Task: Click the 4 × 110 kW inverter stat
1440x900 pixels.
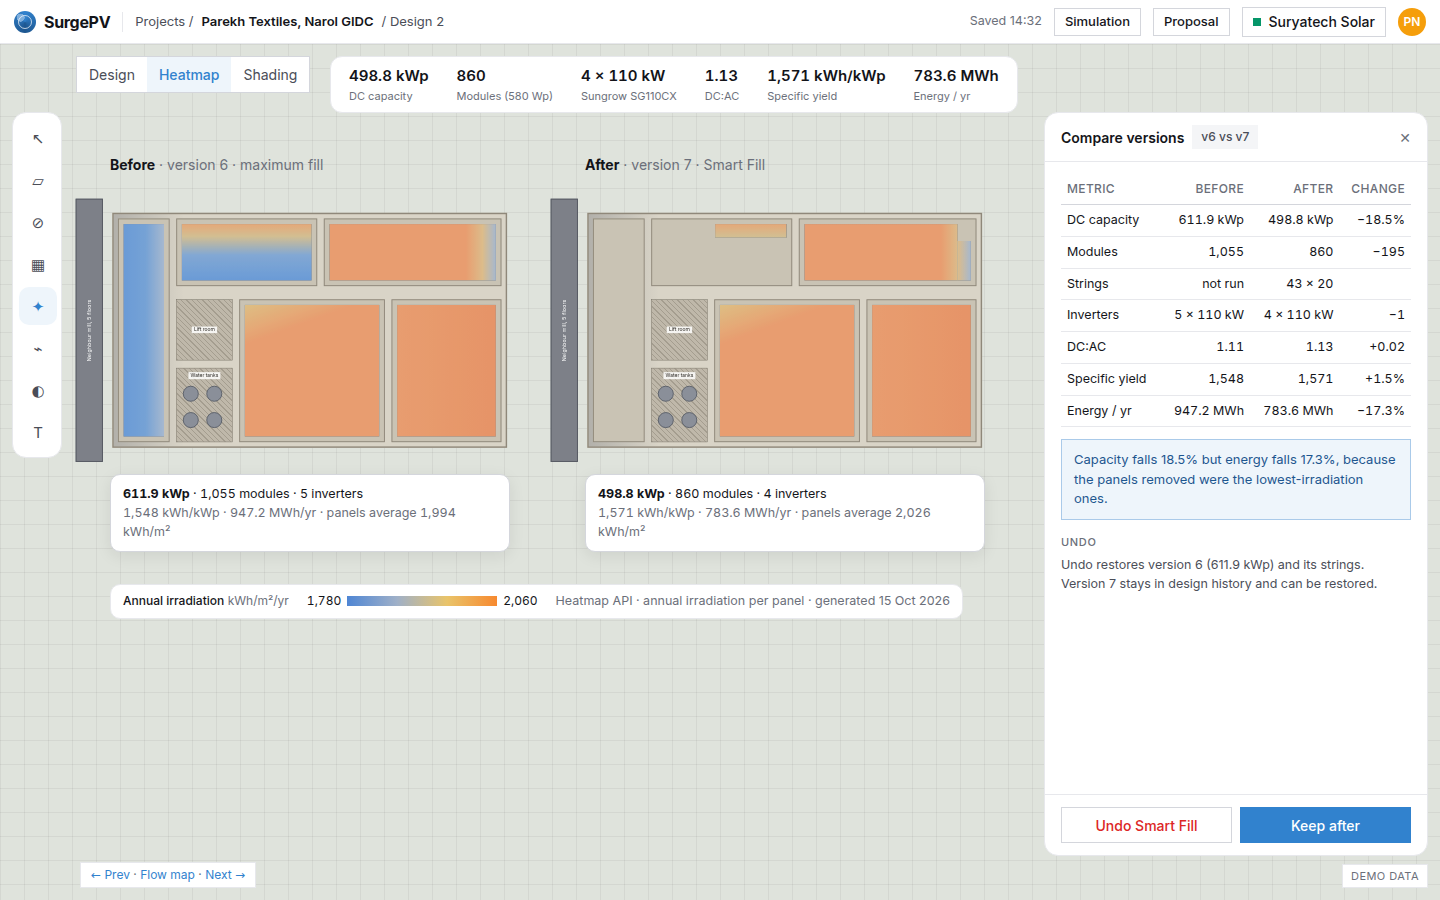Action: coord(629,84)
